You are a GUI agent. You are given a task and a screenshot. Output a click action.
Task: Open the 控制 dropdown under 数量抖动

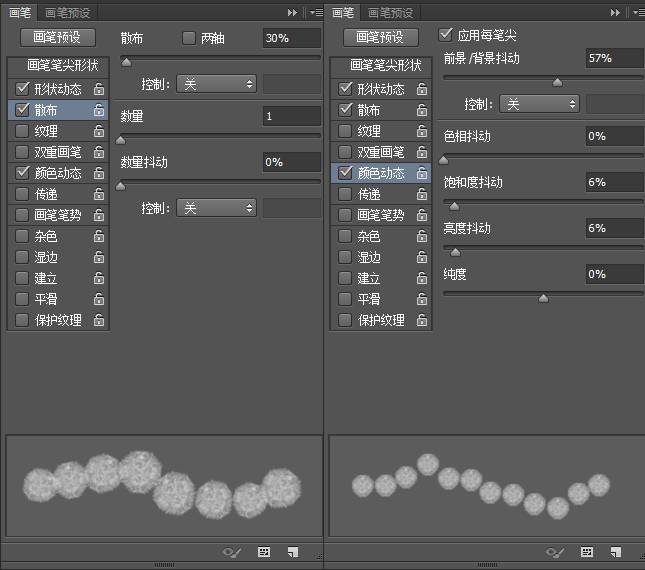tap(216, 208)
